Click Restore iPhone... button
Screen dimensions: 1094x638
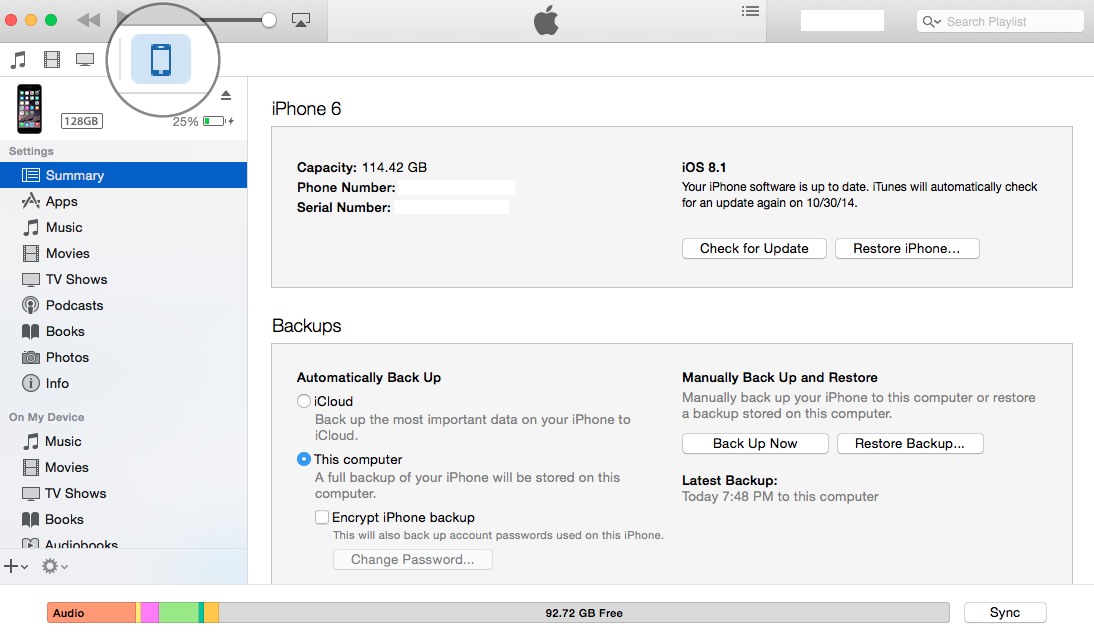click(x=907, y=248)
